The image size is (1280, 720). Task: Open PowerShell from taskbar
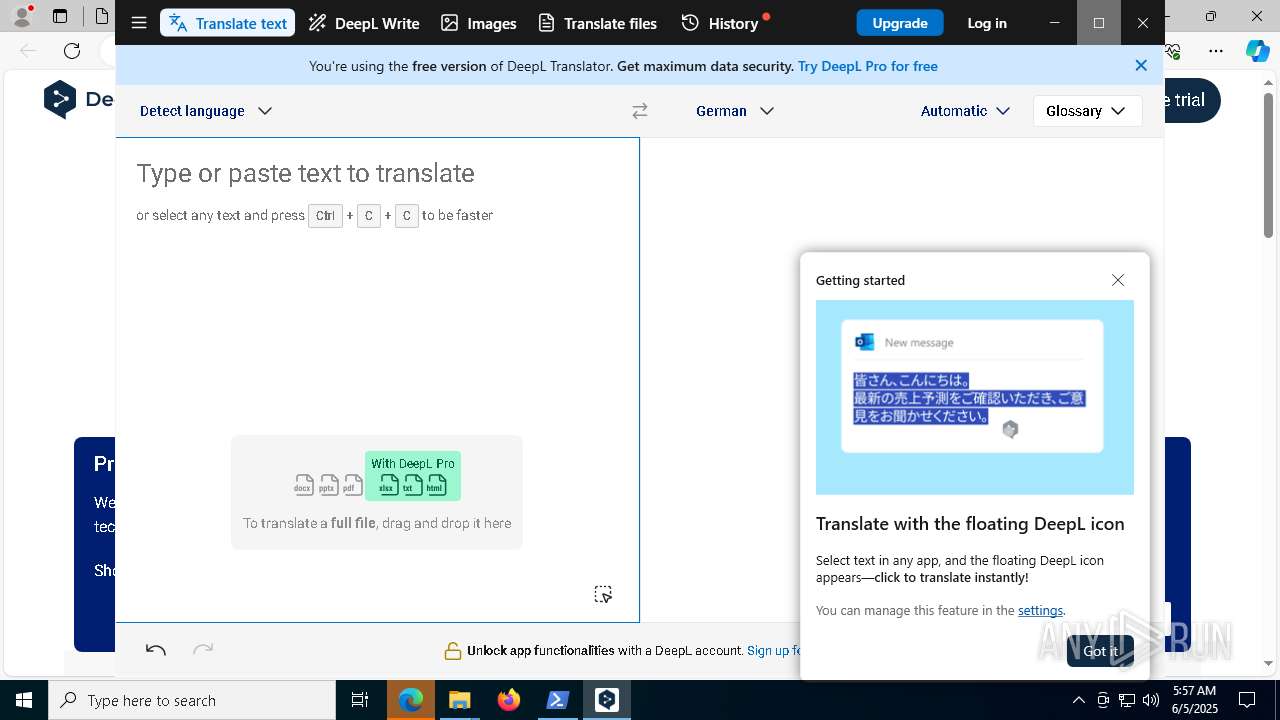[x=558, y=700]
